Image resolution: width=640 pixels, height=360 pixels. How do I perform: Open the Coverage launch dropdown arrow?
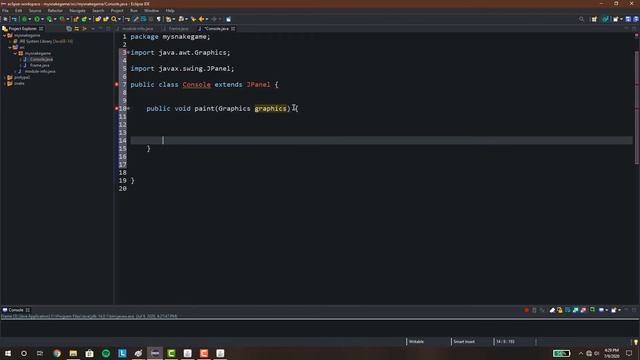(55, 19)
